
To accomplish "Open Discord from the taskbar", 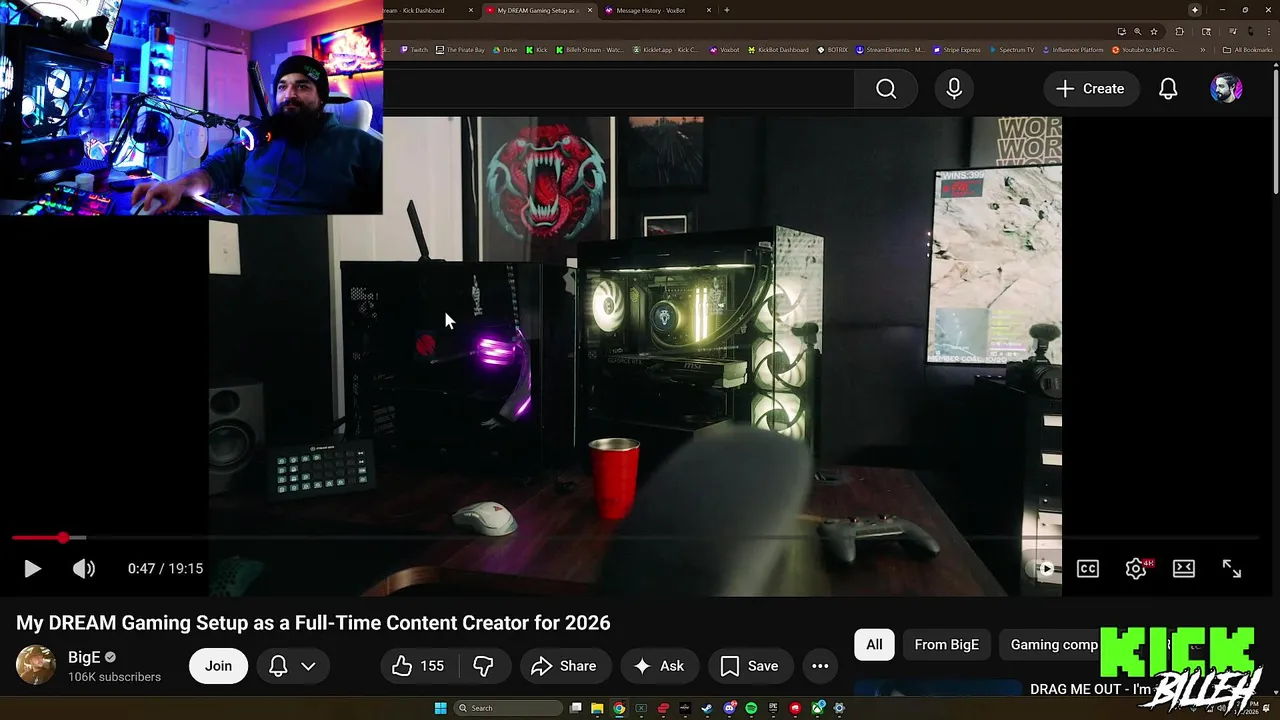I will tap(729, 708).
